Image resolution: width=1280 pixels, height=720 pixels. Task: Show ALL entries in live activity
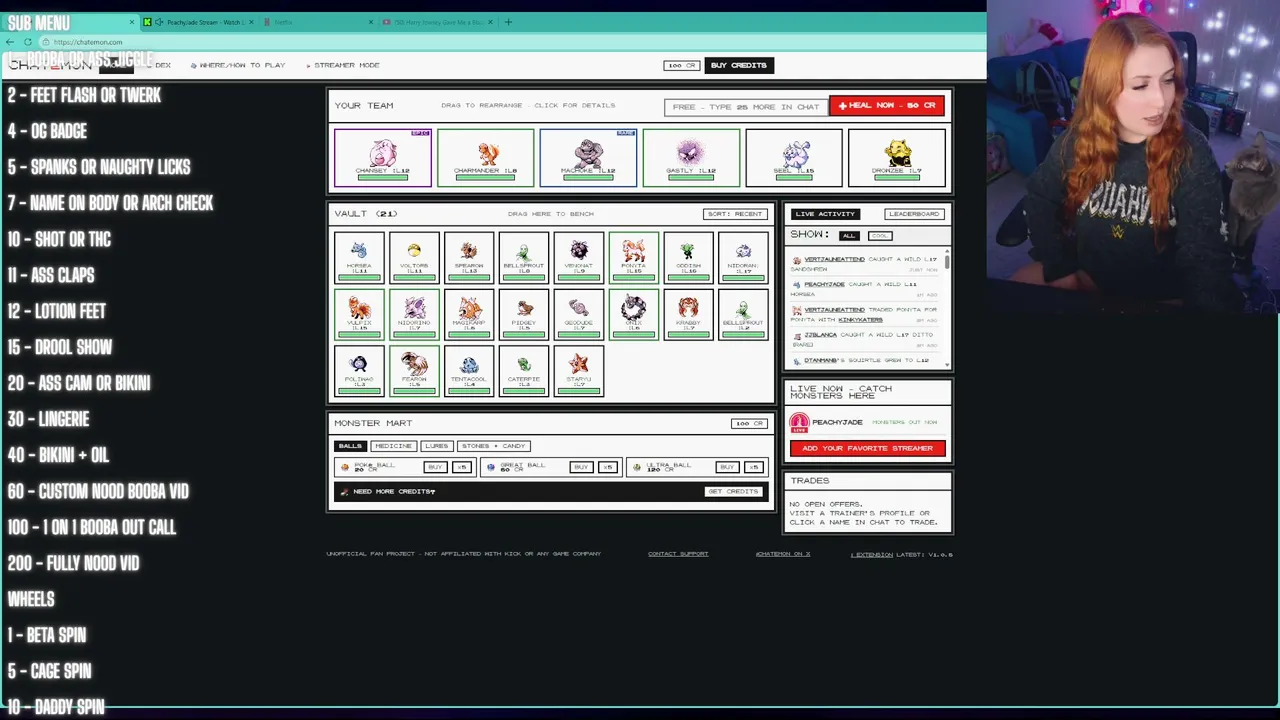tap(849, 236)
